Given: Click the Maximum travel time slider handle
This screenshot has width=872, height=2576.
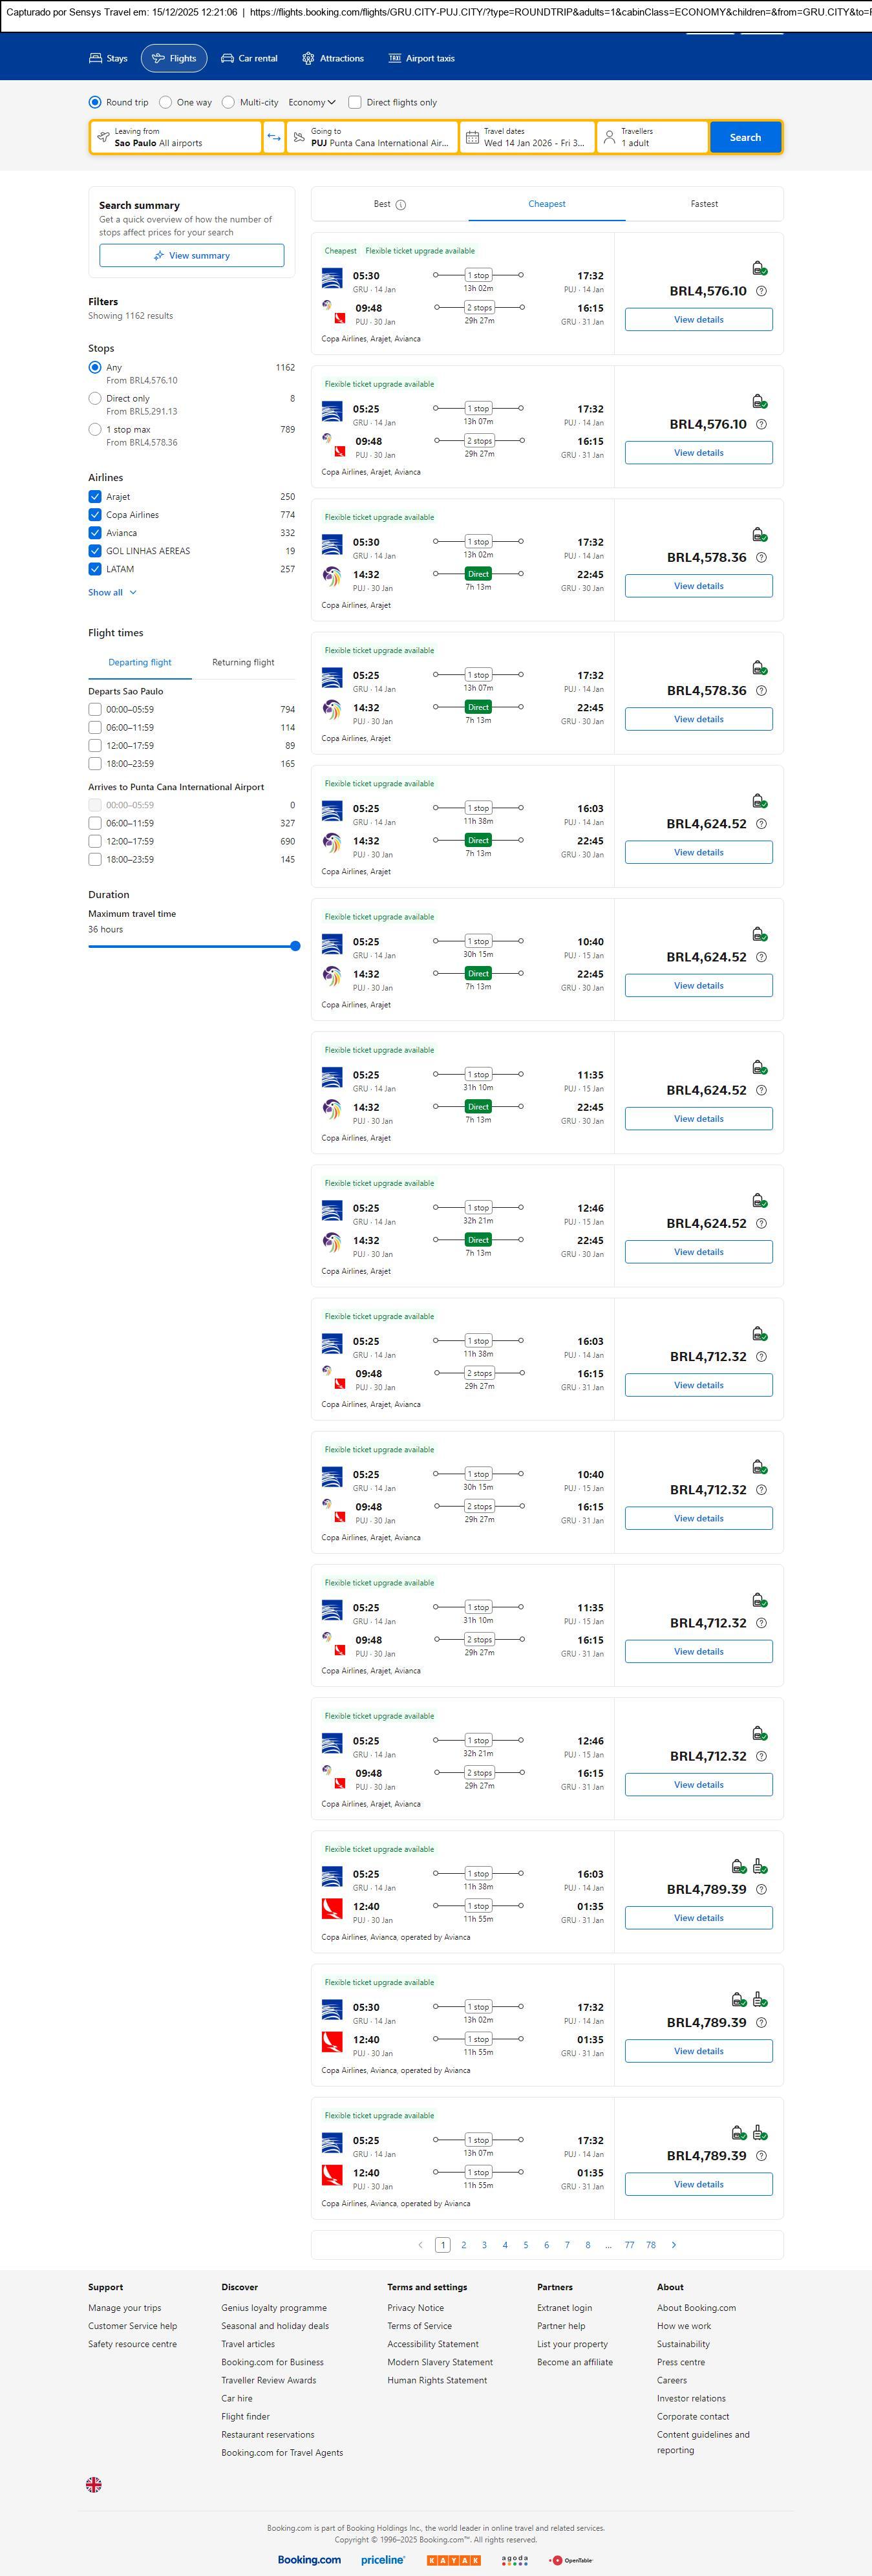Looking at the screenshot, I should (x=295, y=946).
